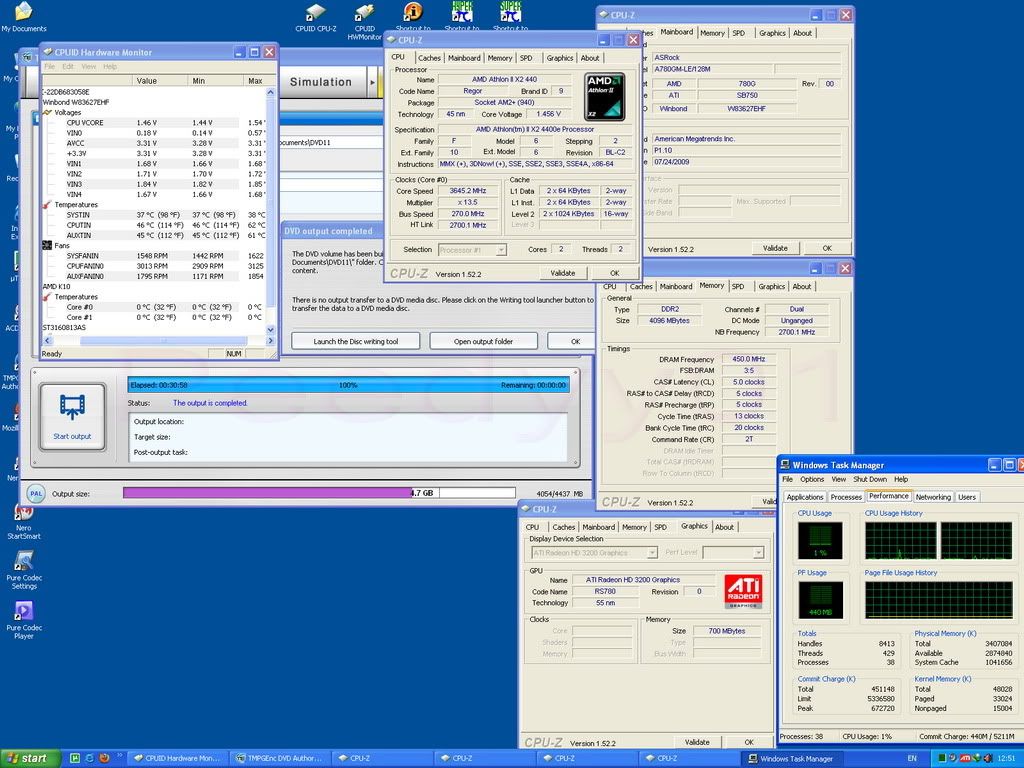Click the HWMonitor vertical scroll down arrow
The height and width of the screenshot is (768, 1024).
(x=270, y=330)
